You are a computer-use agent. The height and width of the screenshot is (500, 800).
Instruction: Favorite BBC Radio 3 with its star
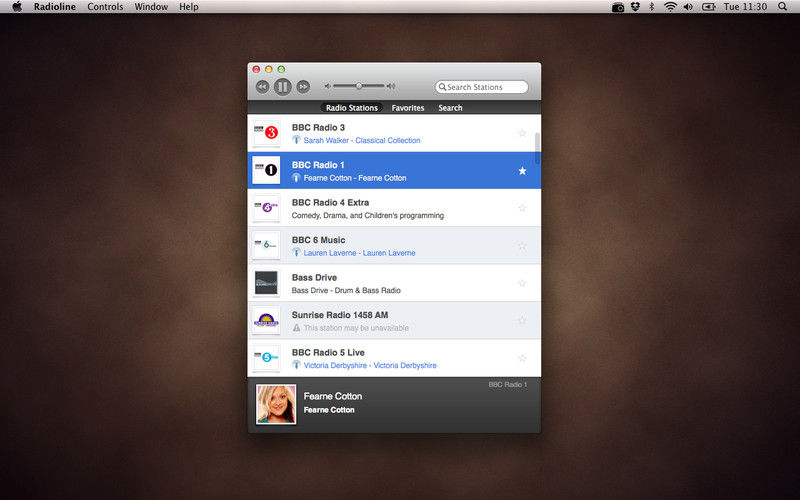[522, 133]
